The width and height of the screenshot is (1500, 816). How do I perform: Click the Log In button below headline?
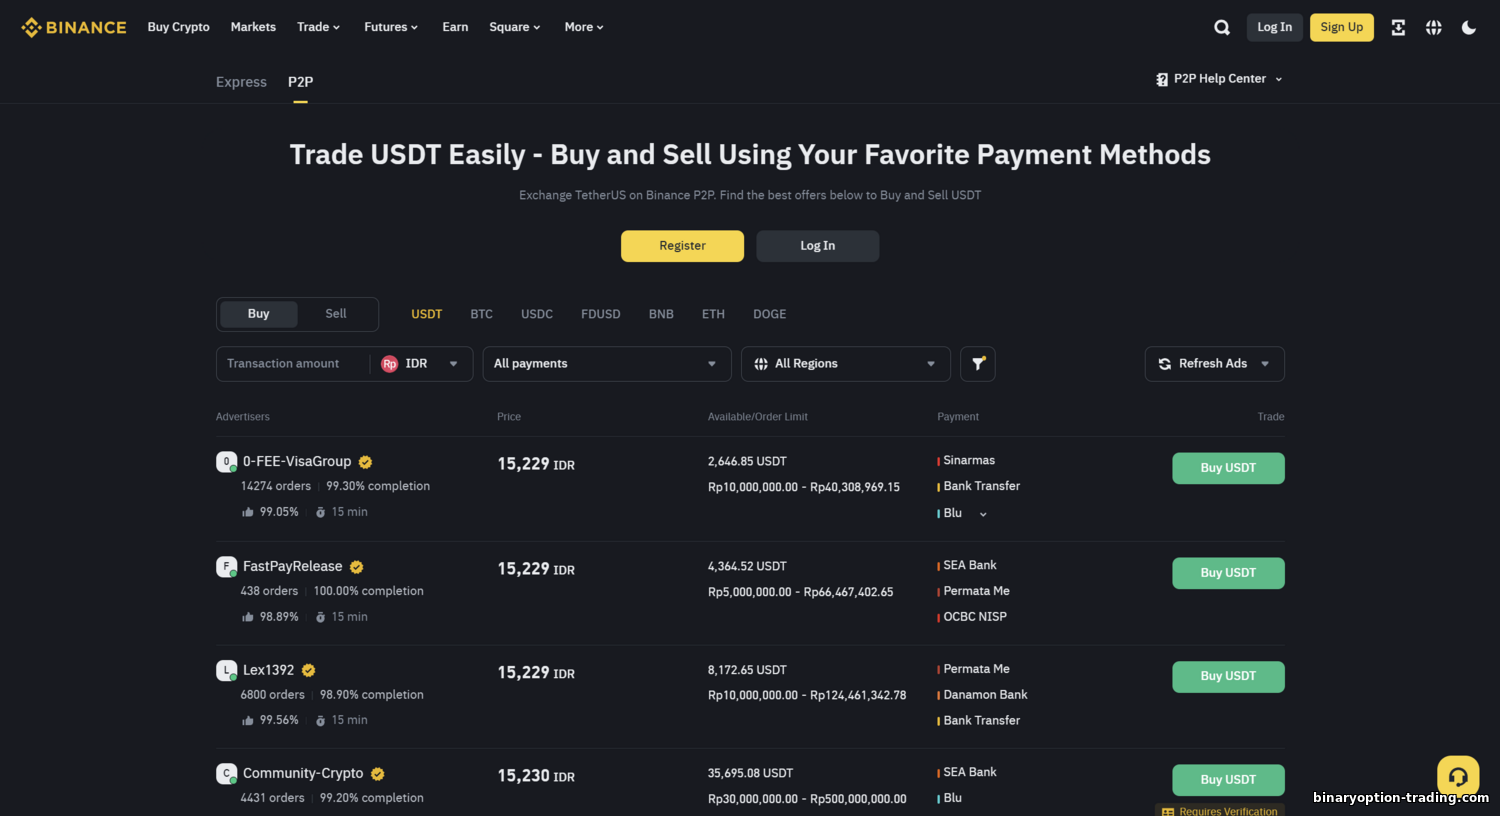click(x=818, y=246)
